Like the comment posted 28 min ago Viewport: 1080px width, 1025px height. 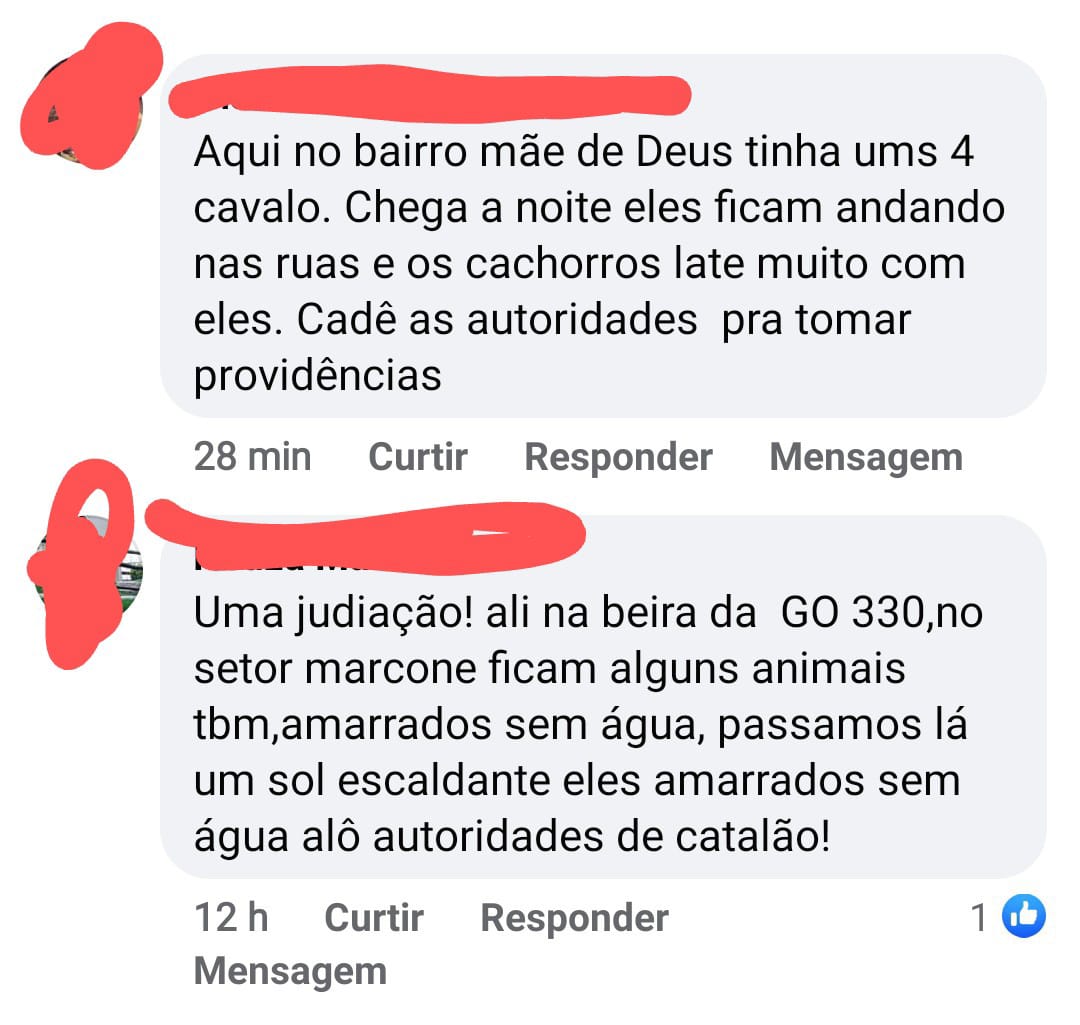click(418, 457)
